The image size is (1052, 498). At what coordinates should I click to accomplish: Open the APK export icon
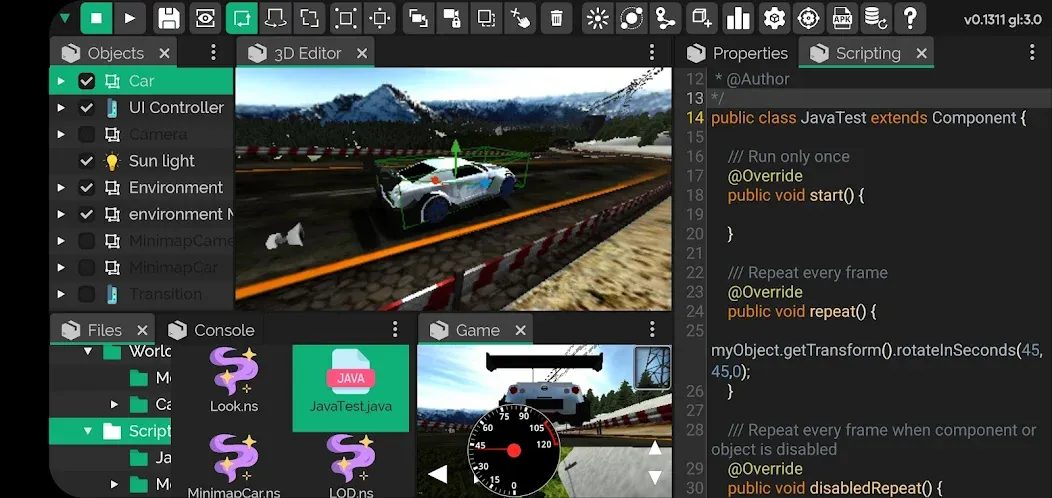click(x=842, y=18)
